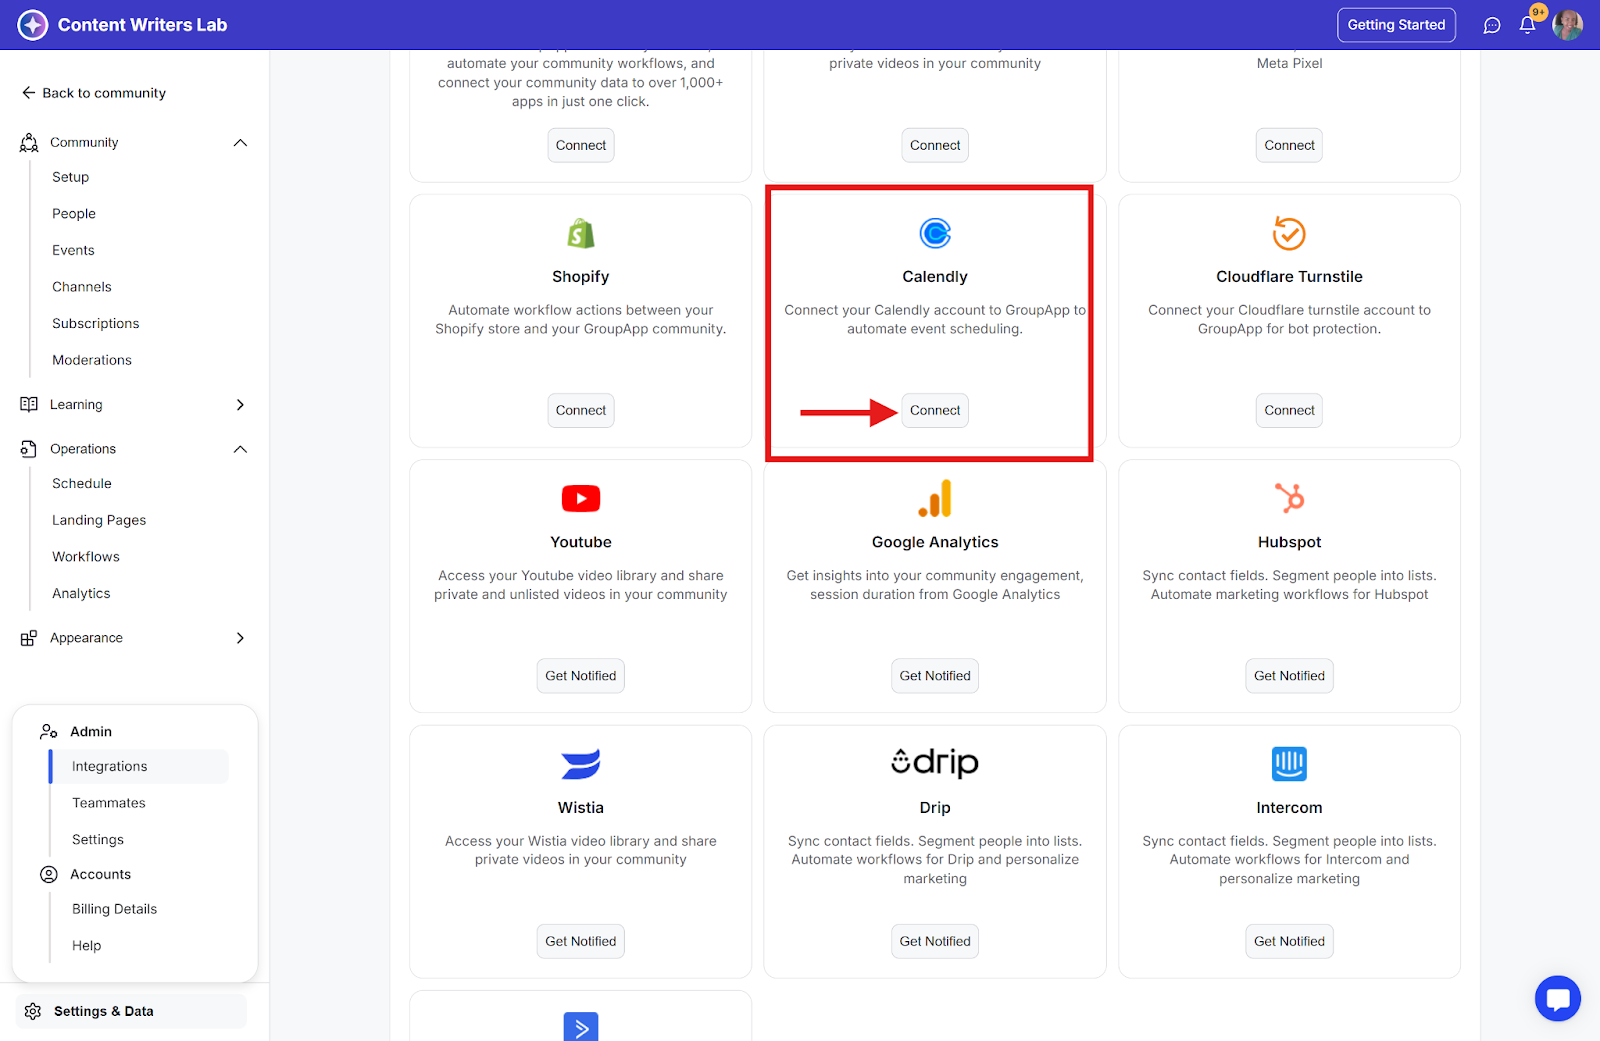Click the Intercom logo icon
The height and width of the screenshot is (1041, 1600).
click(1289, 764)
